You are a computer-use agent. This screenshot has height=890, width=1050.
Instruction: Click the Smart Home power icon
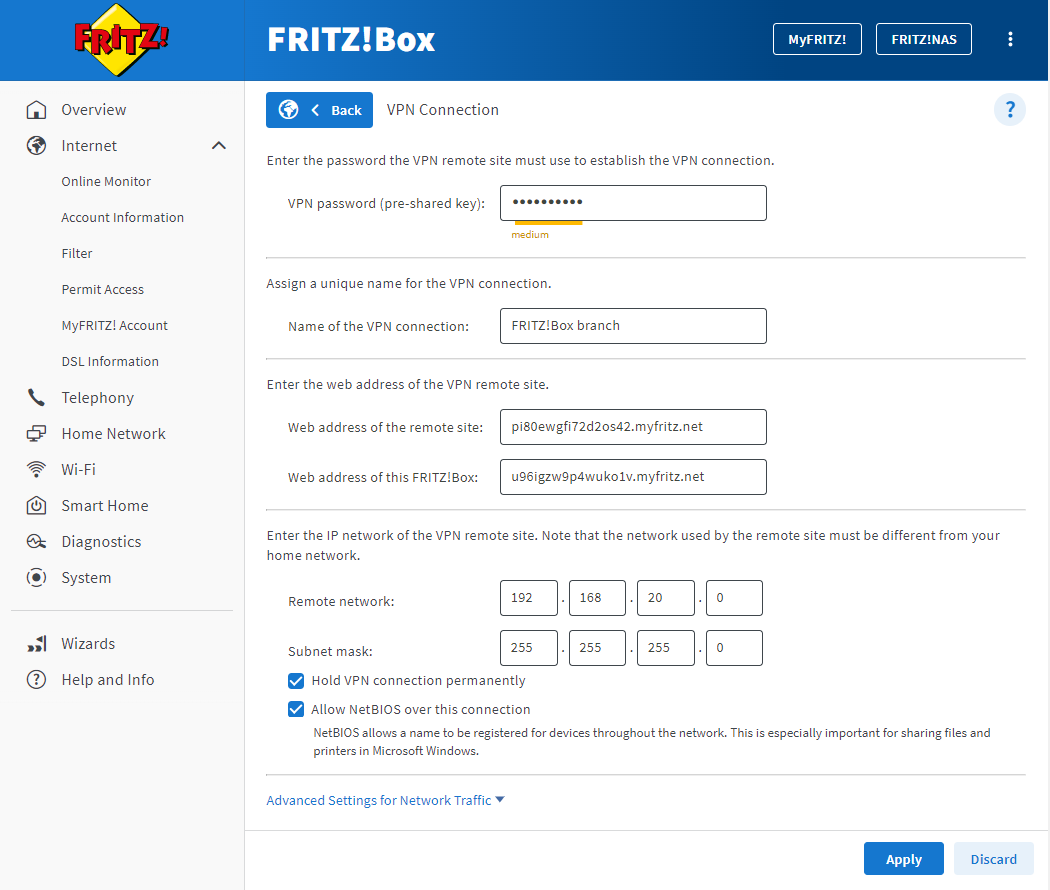coord(36,506)
